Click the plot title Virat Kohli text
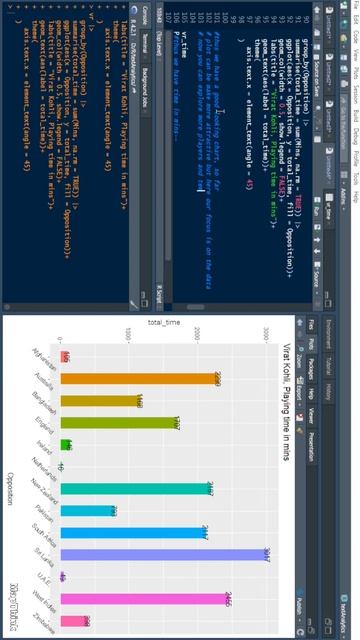The width and height of the screenshot is (360, 640). point(286,402)
